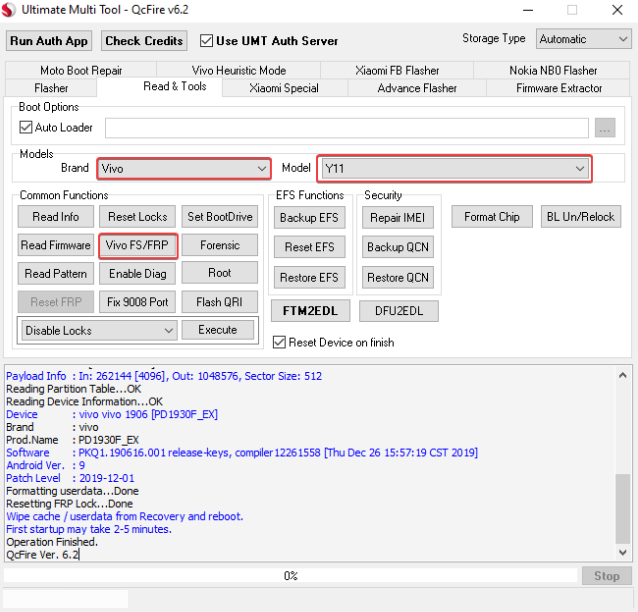Click the Format Chip button

492,216
